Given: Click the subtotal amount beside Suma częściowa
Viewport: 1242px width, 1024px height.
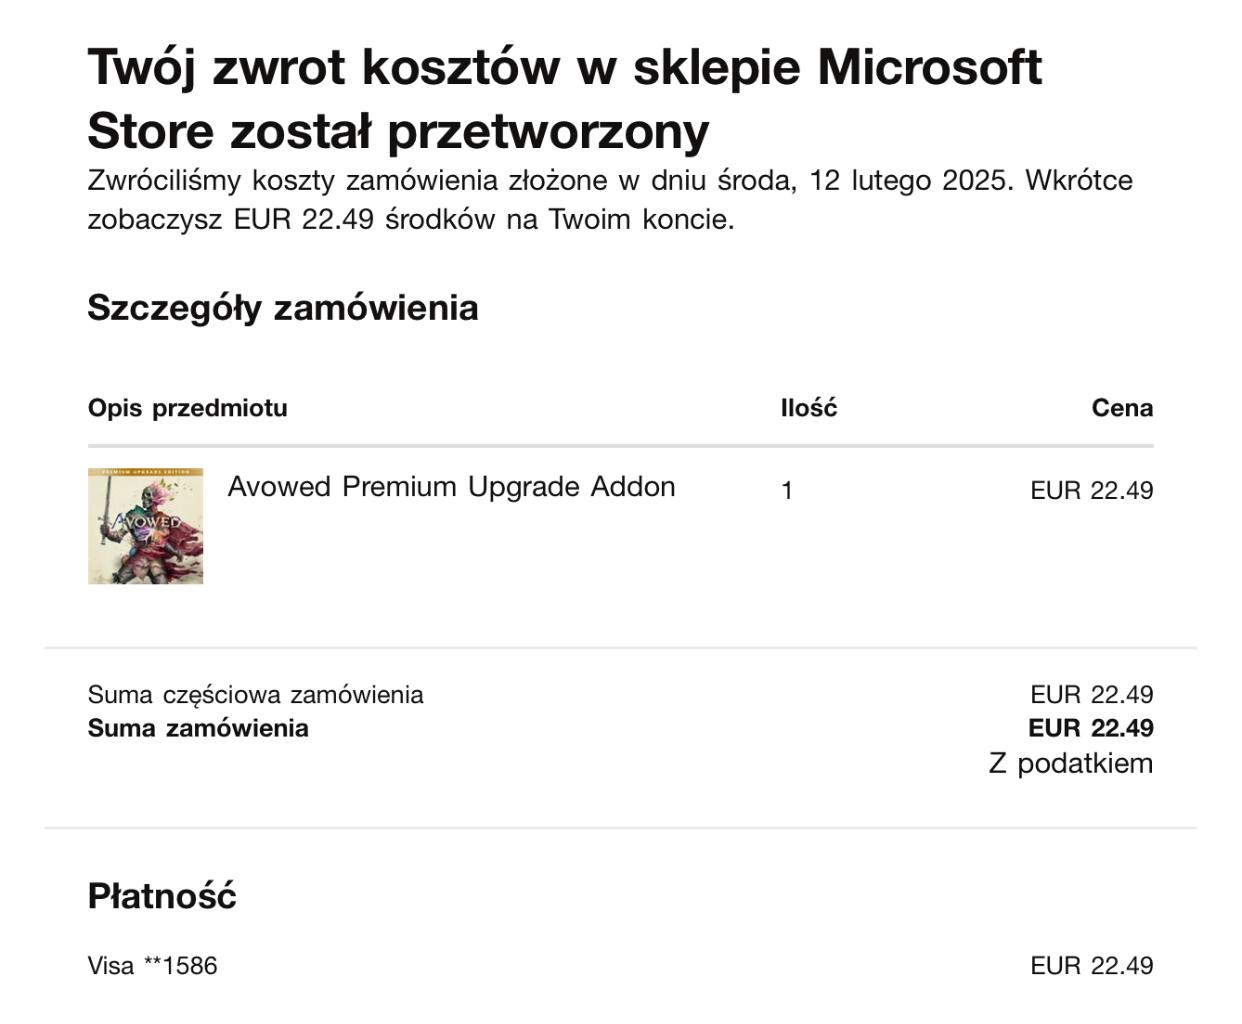Looking at the screenshot, I should (x=1091, y=695).
